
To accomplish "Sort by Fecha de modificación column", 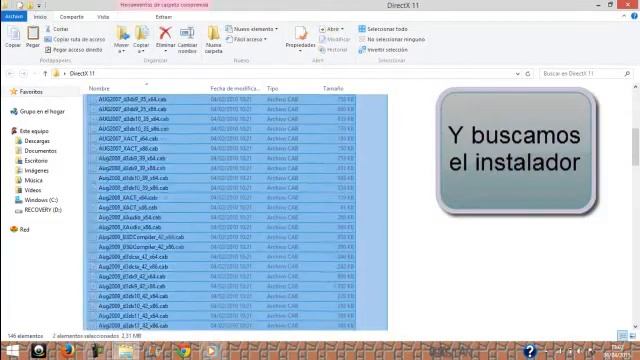I will pos(235,88).
